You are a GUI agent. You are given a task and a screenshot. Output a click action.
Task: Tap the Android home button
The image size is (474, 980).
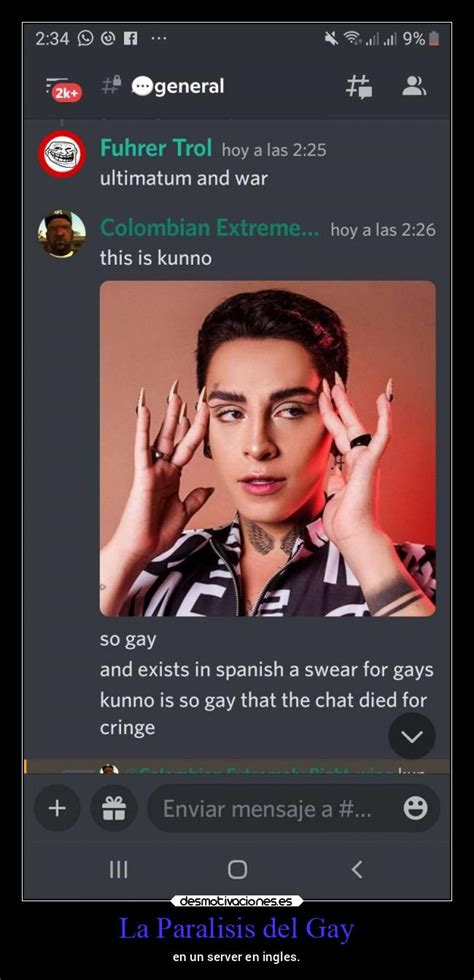237,869
